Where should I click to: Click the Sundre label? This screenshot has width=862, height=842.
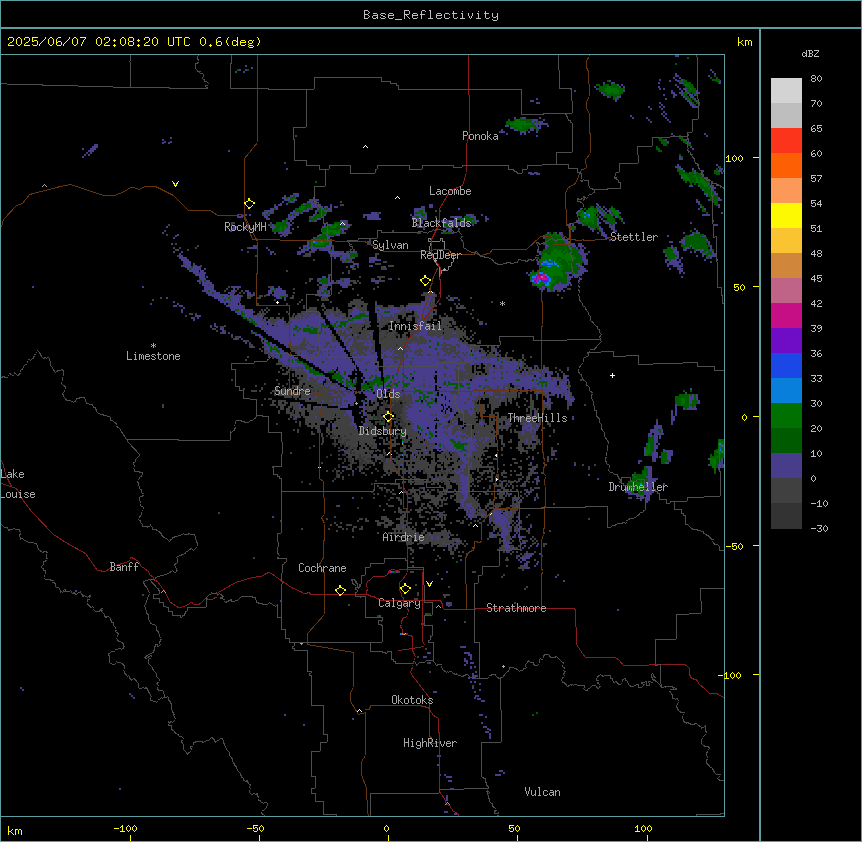[292, 391]
